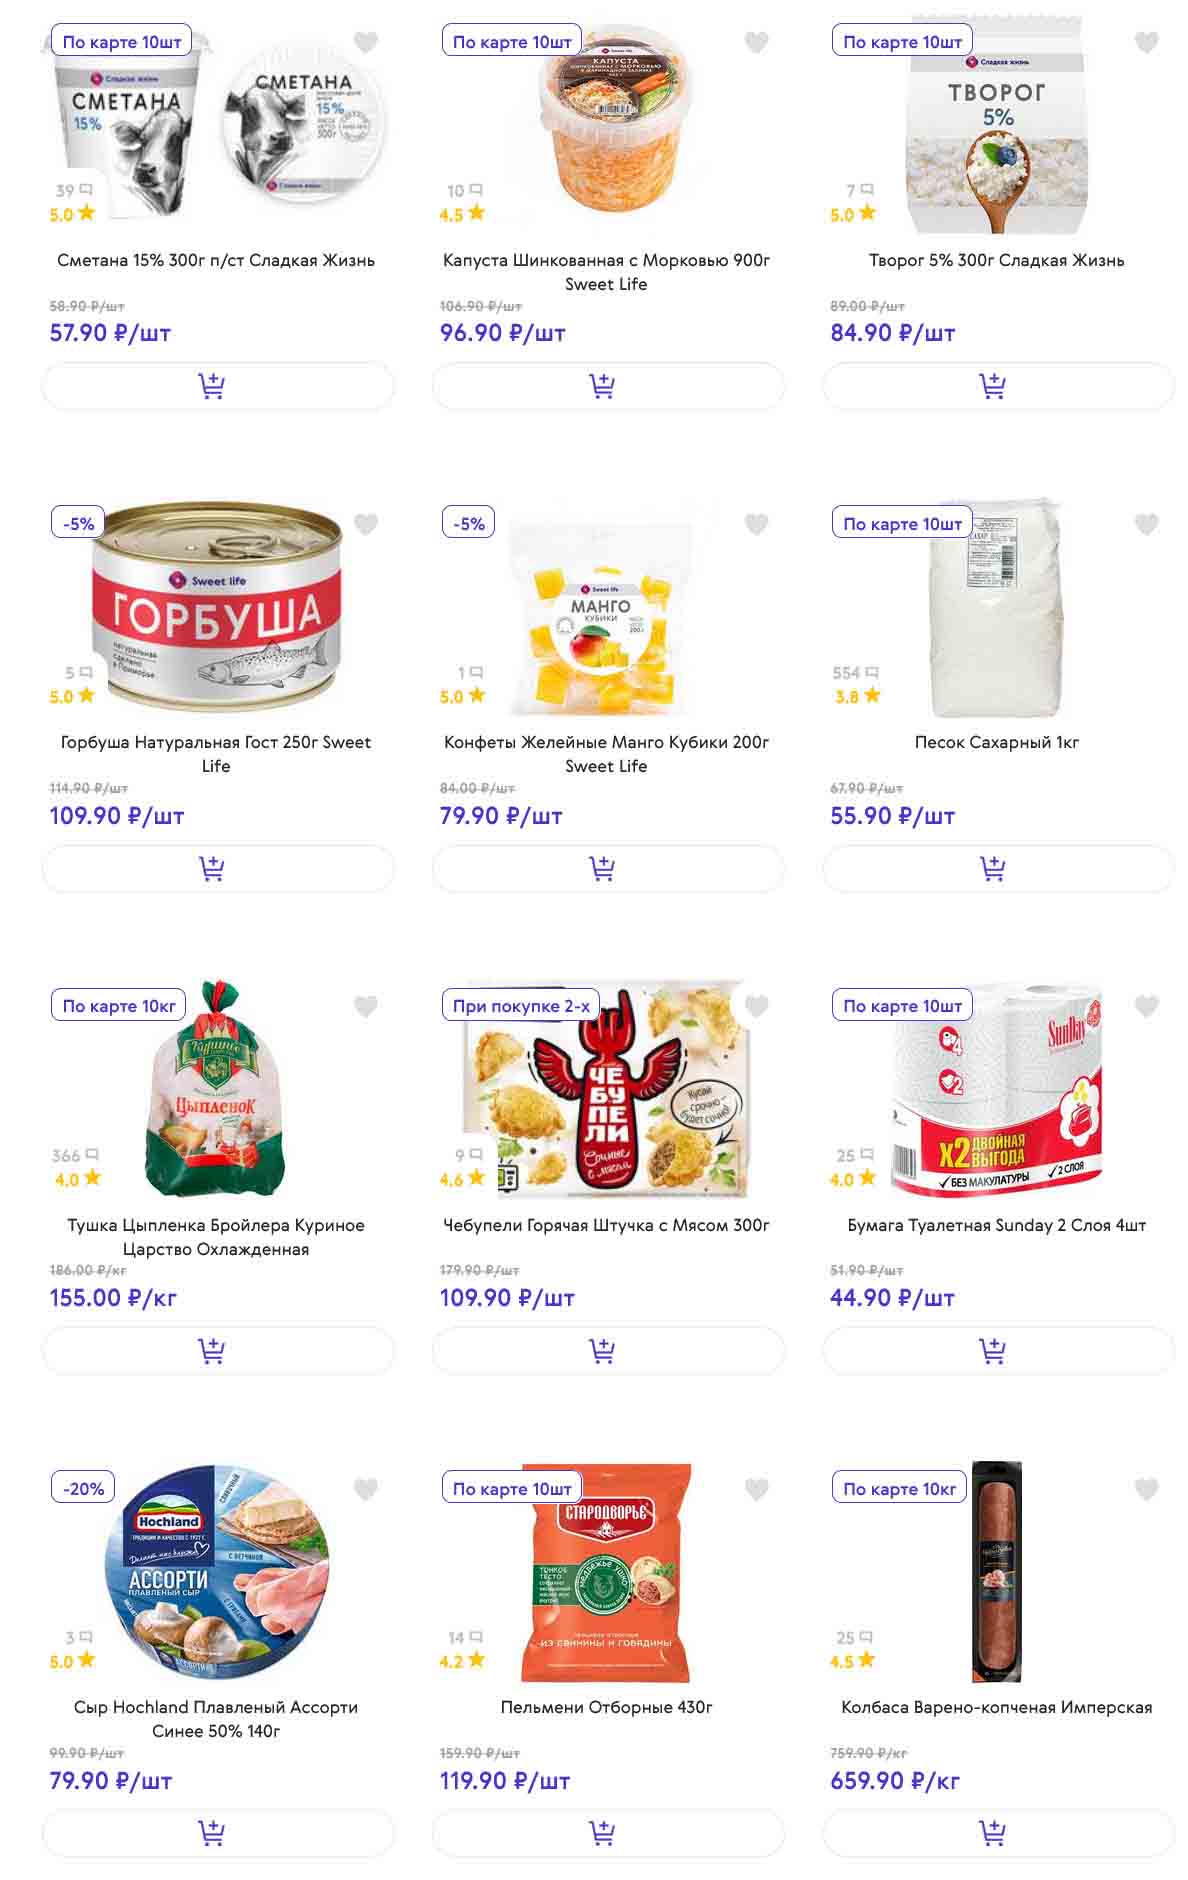Screen dimensions: 1188x1880
Task: Click the -20% discount badge on Hochland
Action: click(83, 1488)
